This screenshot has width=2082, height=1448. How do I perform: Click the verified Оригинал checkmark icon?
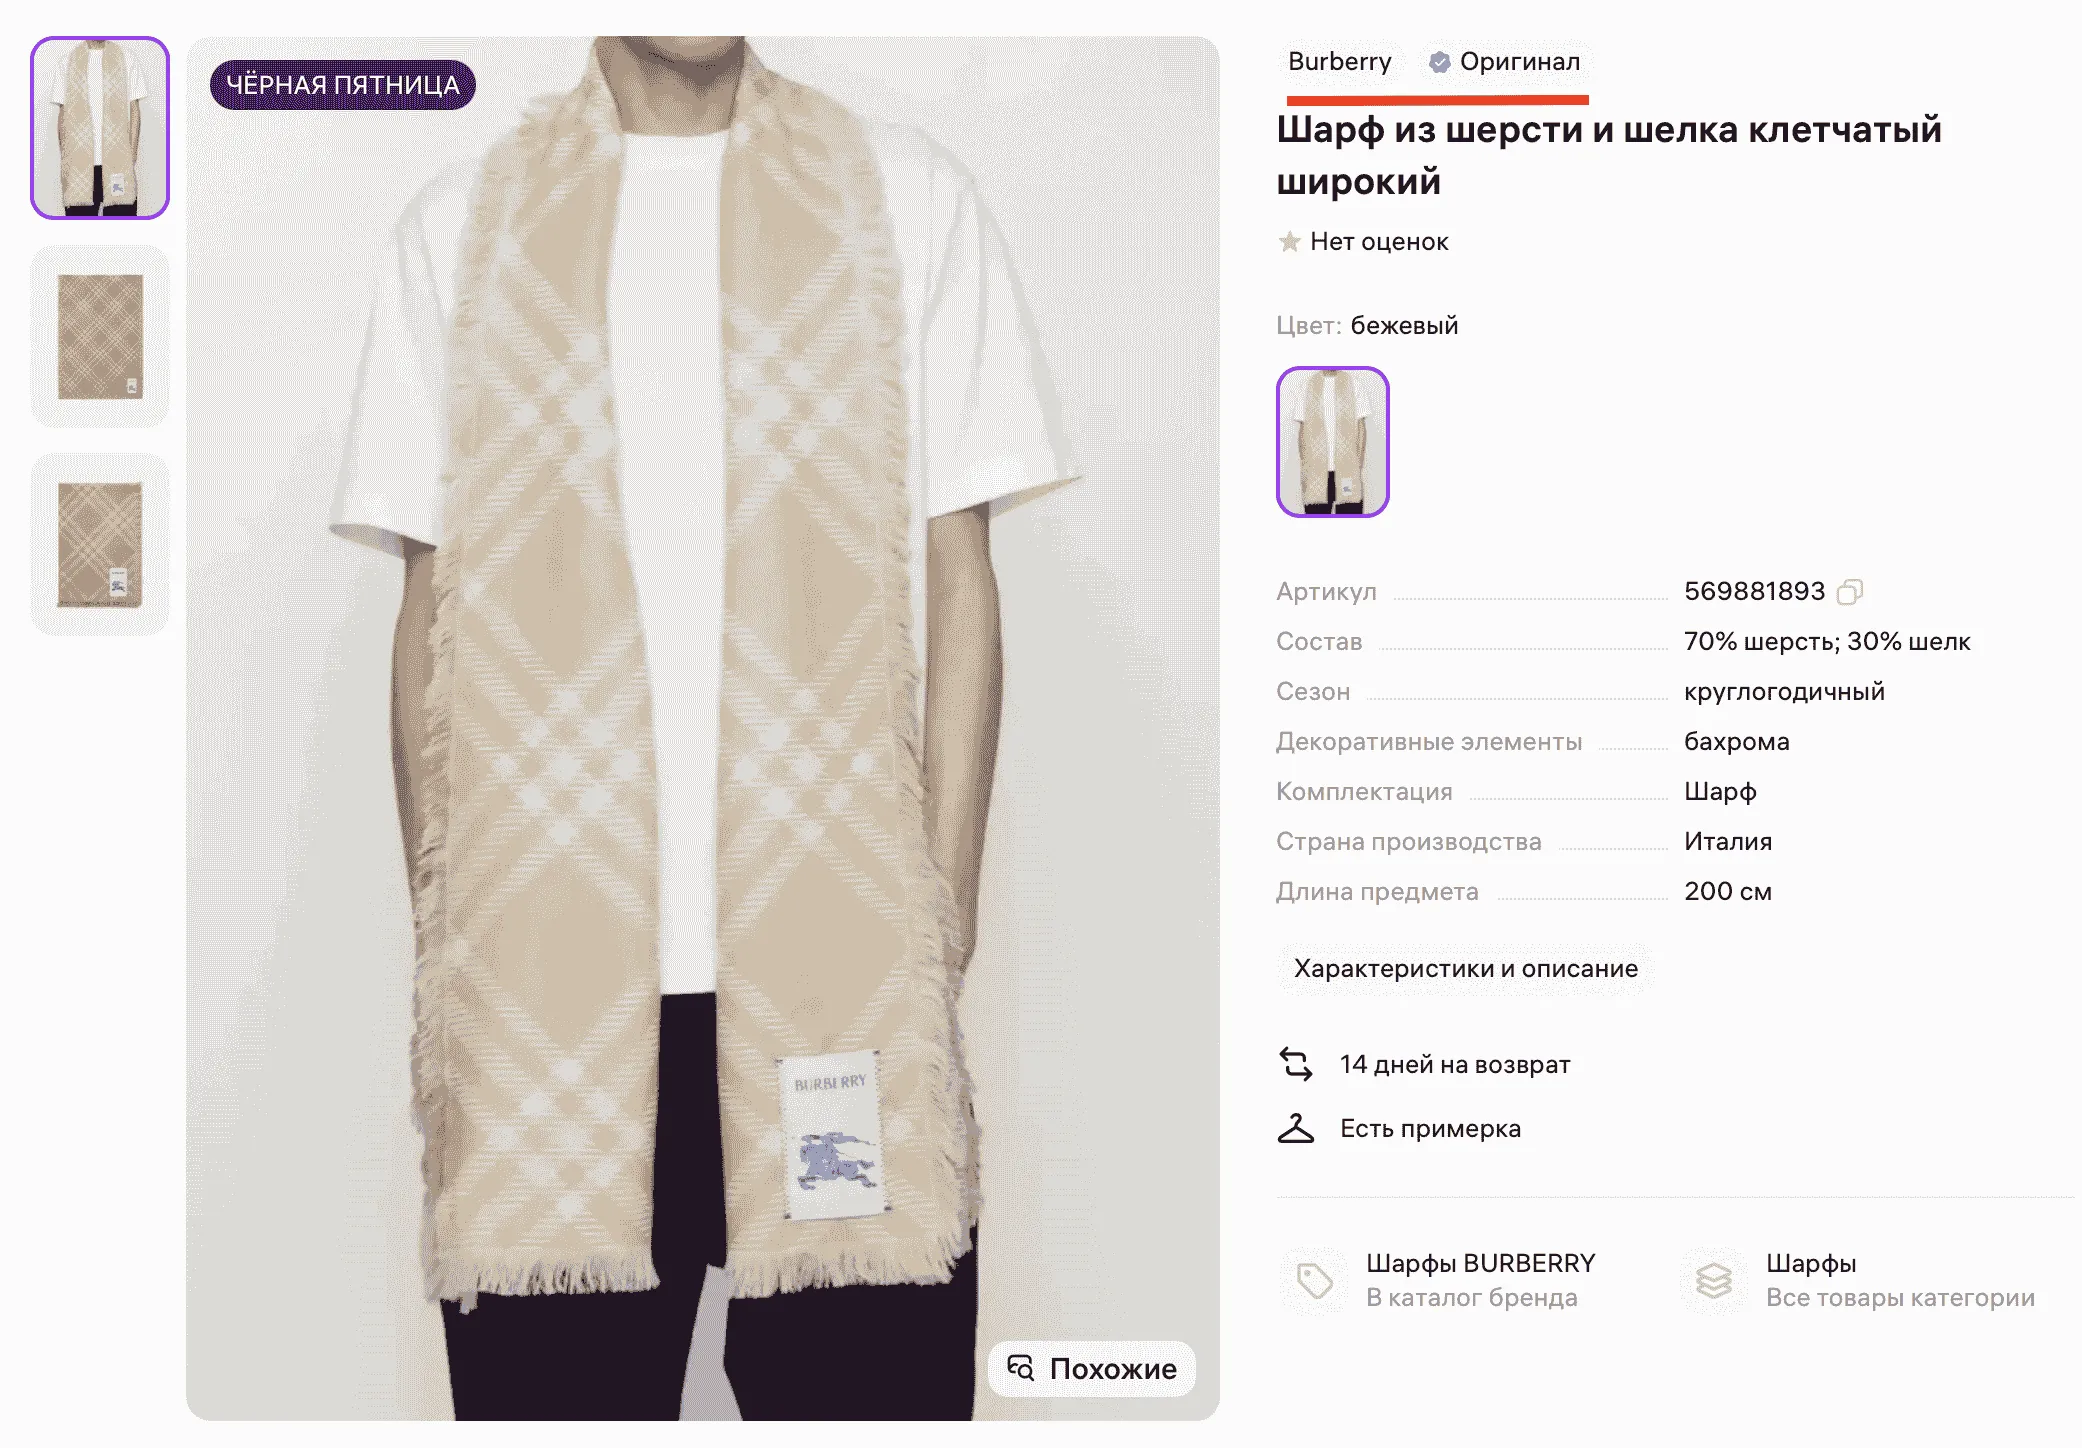click(x=1439, y=62)
